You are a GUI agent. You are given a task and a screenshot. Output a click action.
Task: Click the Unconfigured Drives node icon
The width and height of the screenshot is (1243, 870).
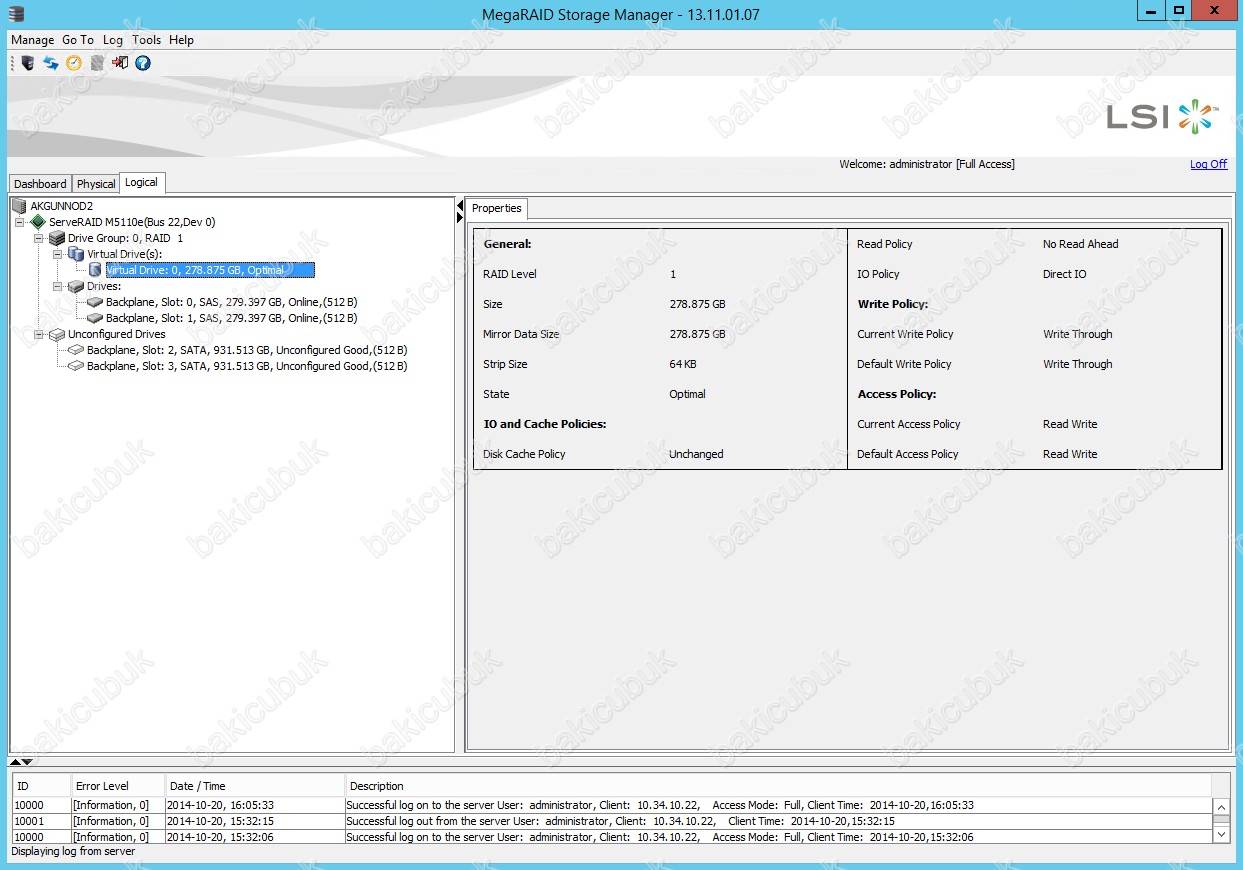pos(57,334)
